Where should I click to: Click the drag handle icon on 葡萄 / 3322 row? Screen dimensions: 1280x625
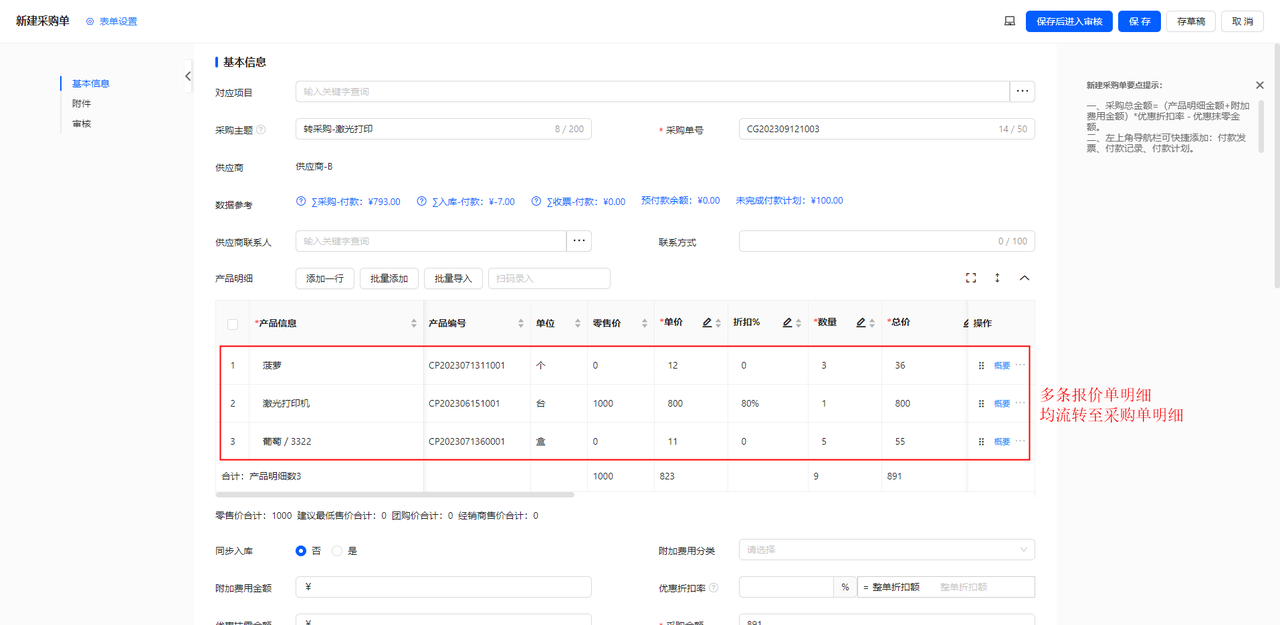pos(982,441)
